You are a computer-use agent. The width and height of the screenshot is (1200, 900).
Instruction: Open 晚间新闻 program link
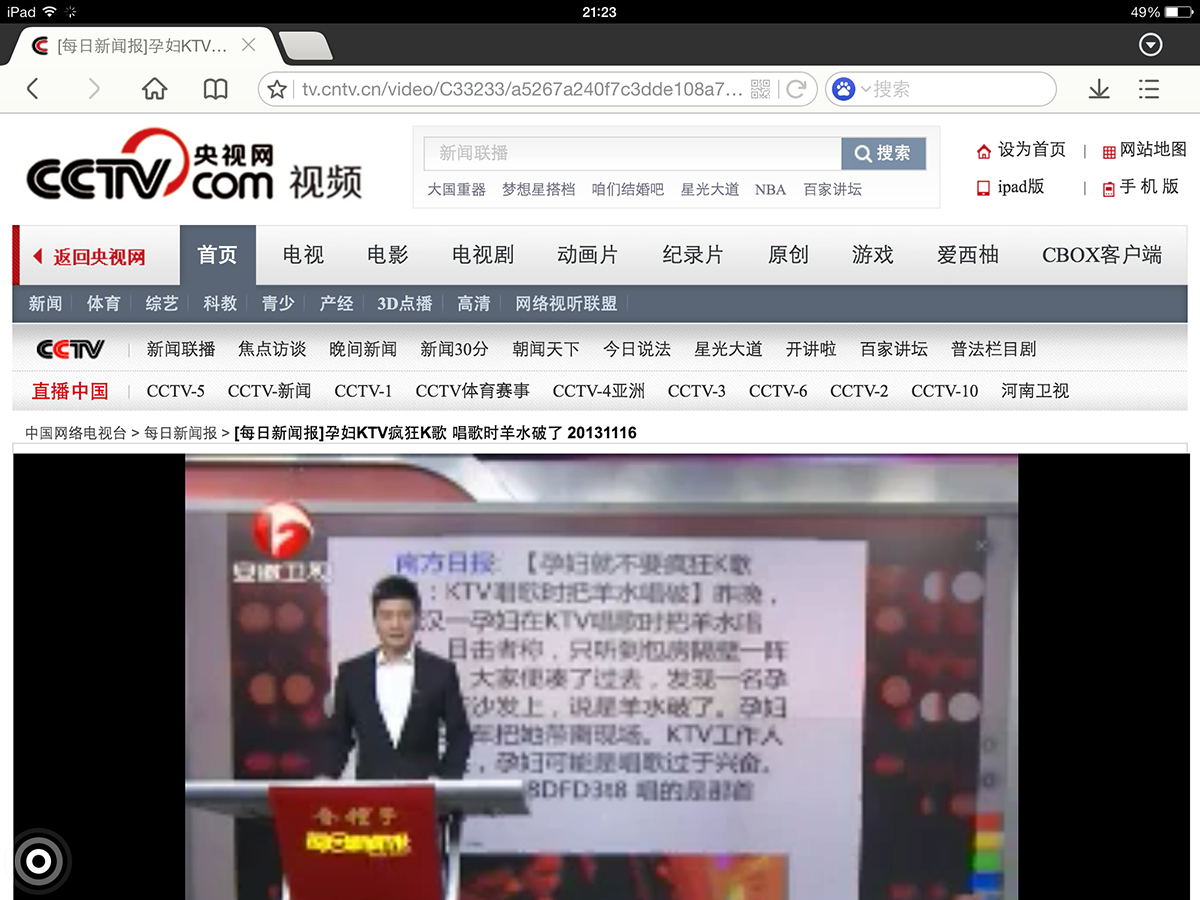click(x=363, y=349)
